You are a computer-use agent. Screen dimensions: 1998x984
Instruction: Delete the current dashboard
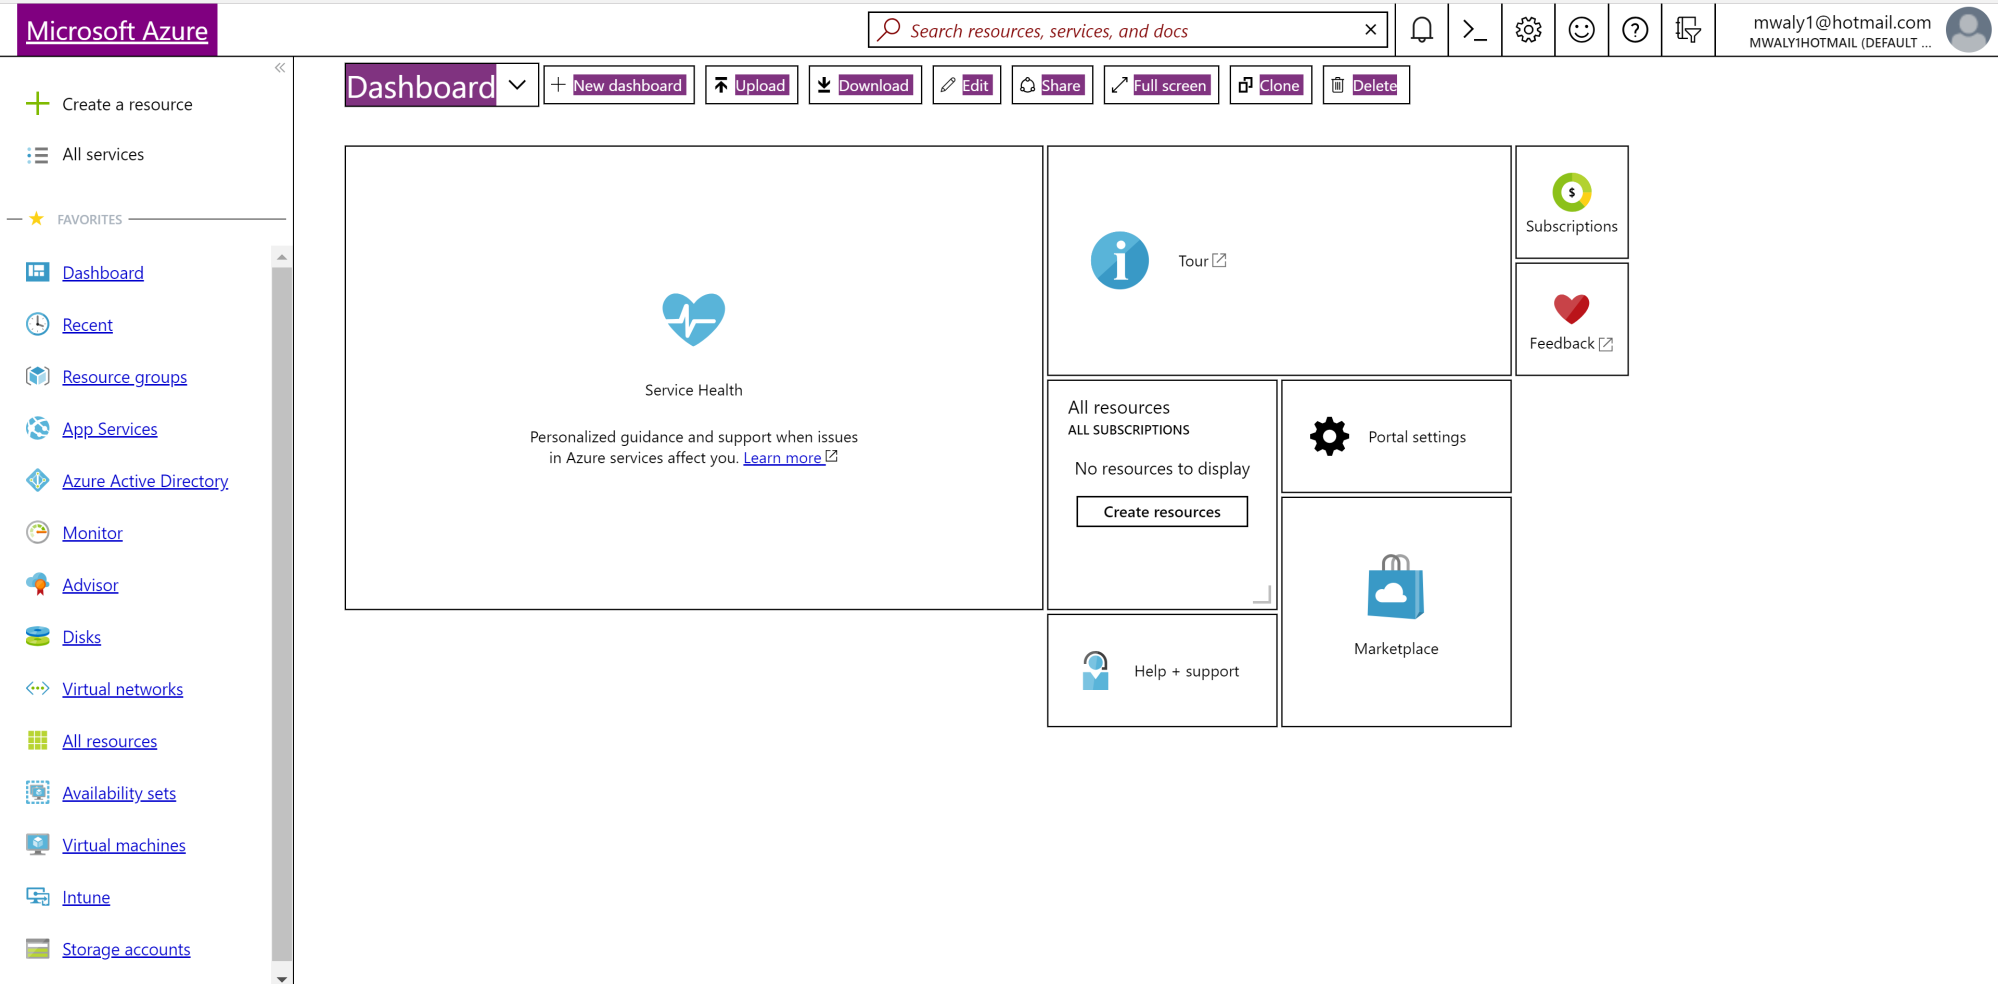(1366, 85)
